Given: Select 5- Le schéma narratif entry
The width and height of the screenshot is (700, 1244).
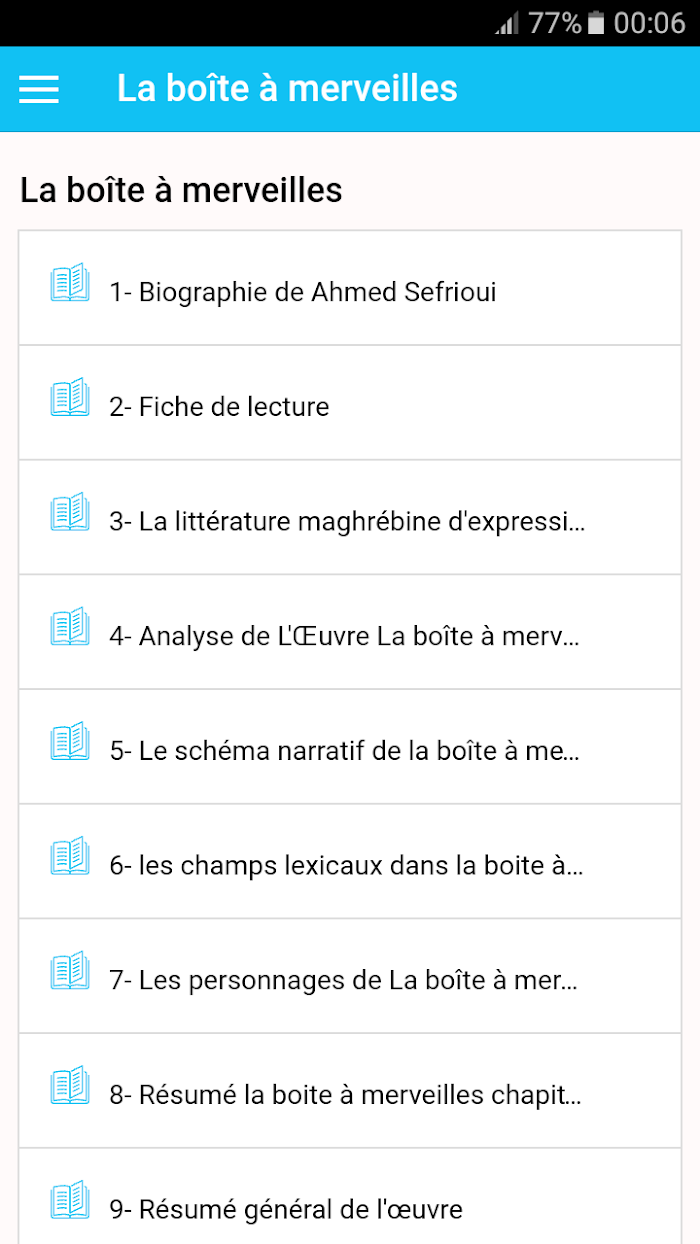Looking at the screenshot, I should tap(350, 747).
